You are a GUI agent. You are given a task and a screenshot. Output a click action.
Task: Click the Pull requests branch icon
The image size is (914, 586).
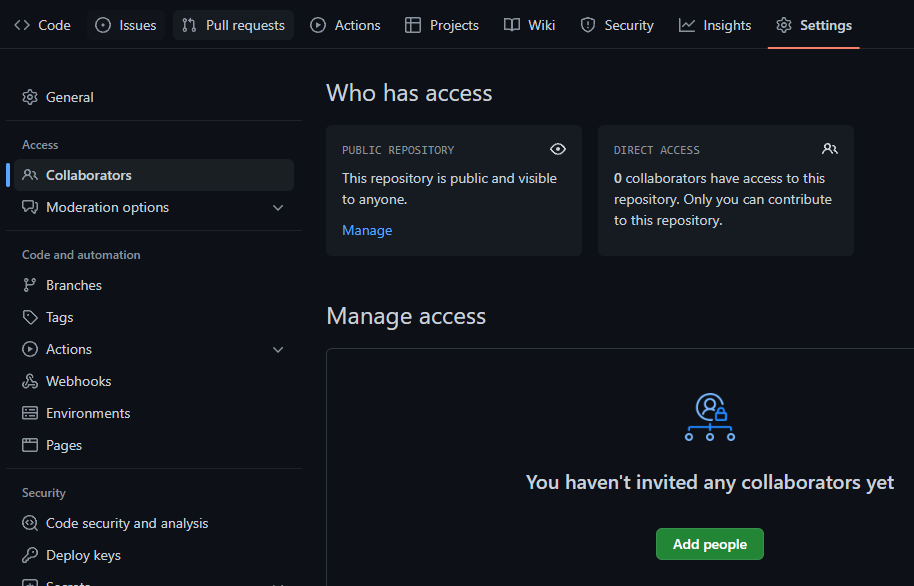pyautogui.click(x=189, y=25)
